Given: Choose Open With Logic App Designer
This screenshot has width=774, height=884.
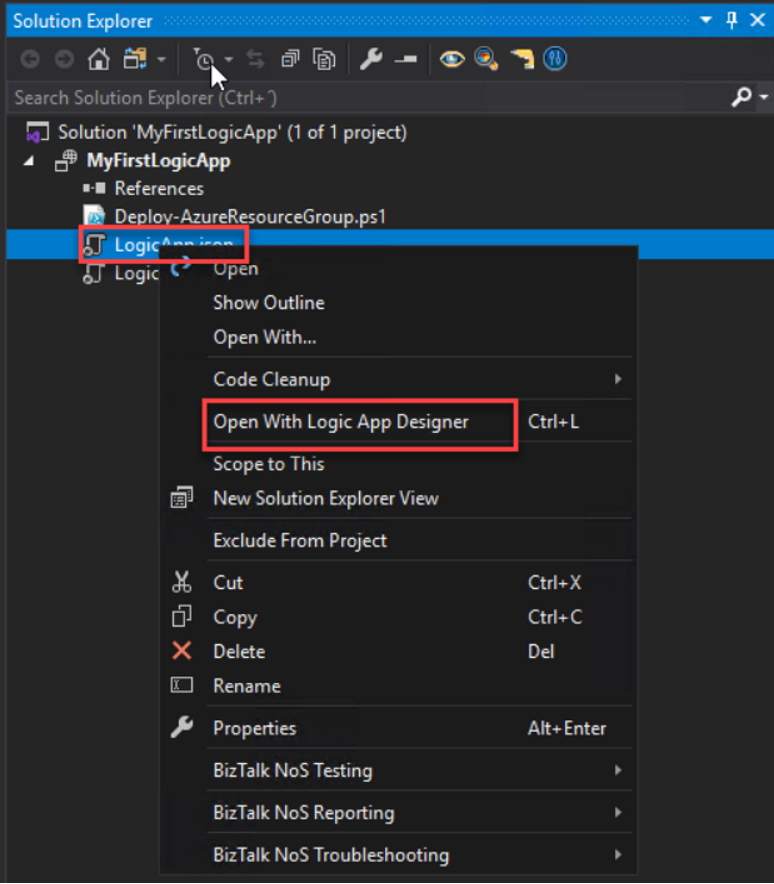Looking at the screenshot, I should 341,422.
